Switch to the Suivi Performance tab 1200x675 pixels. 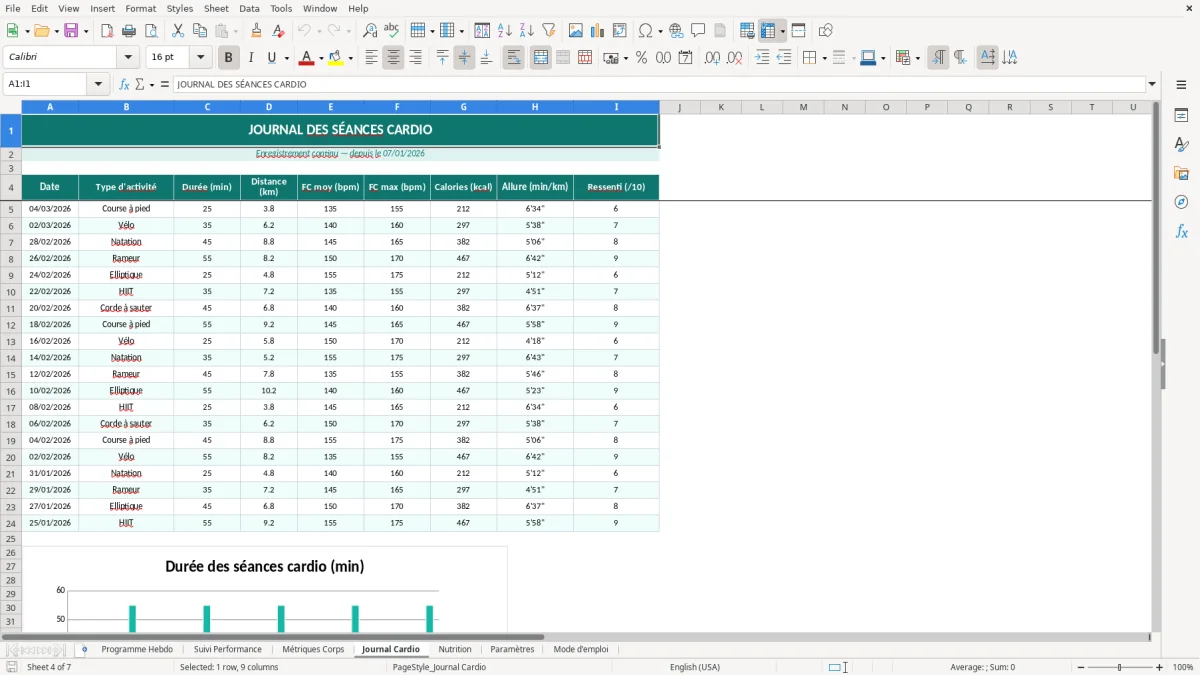tap(228, 649)
